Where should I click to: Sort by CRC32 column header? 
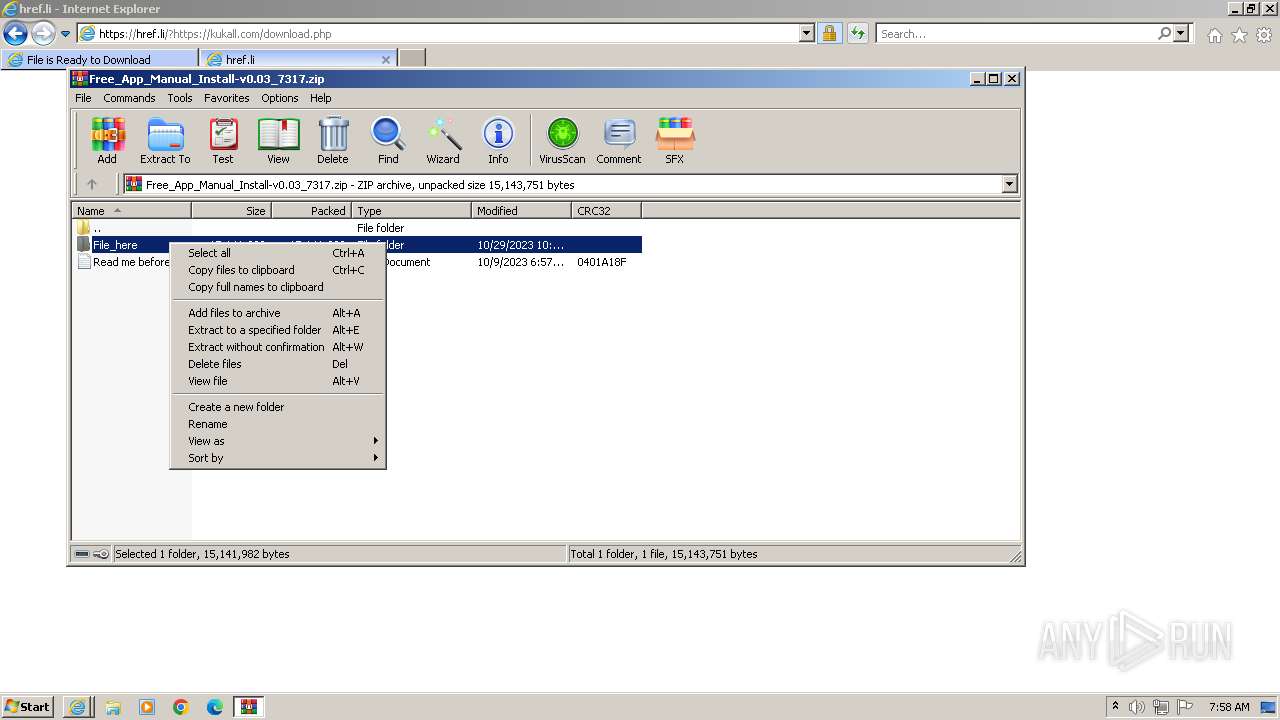[607, 211]
